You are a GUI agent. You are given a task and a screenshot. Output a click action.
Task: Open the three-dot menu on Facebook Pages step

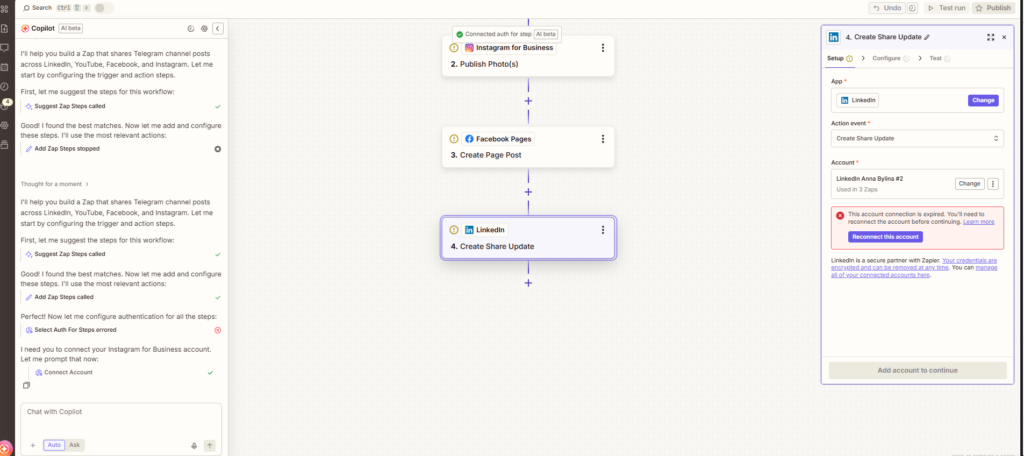(x=602, y=139)
